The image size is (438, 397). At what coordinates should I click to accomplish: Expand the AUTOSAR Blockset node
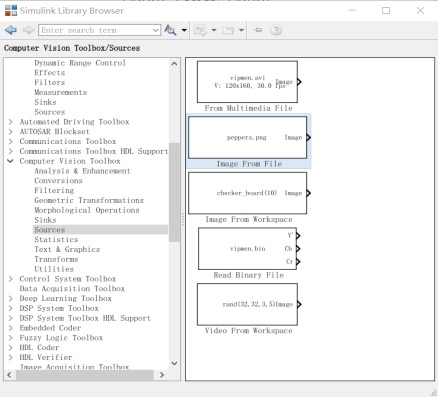[x=11, y=131]
